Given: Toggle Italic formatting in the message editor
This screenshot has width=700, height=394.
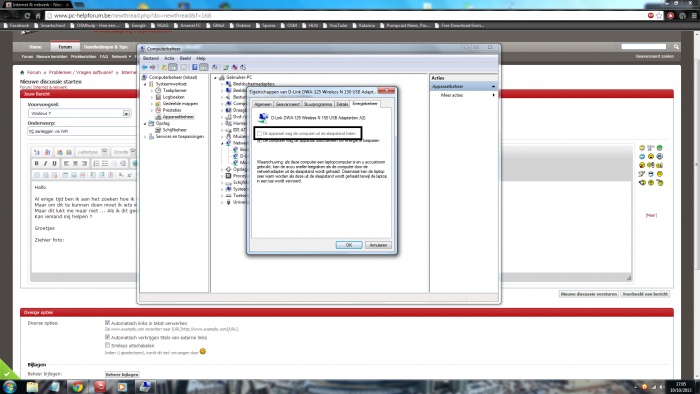Looking at the screenshot, I should [x=45, y=163].
